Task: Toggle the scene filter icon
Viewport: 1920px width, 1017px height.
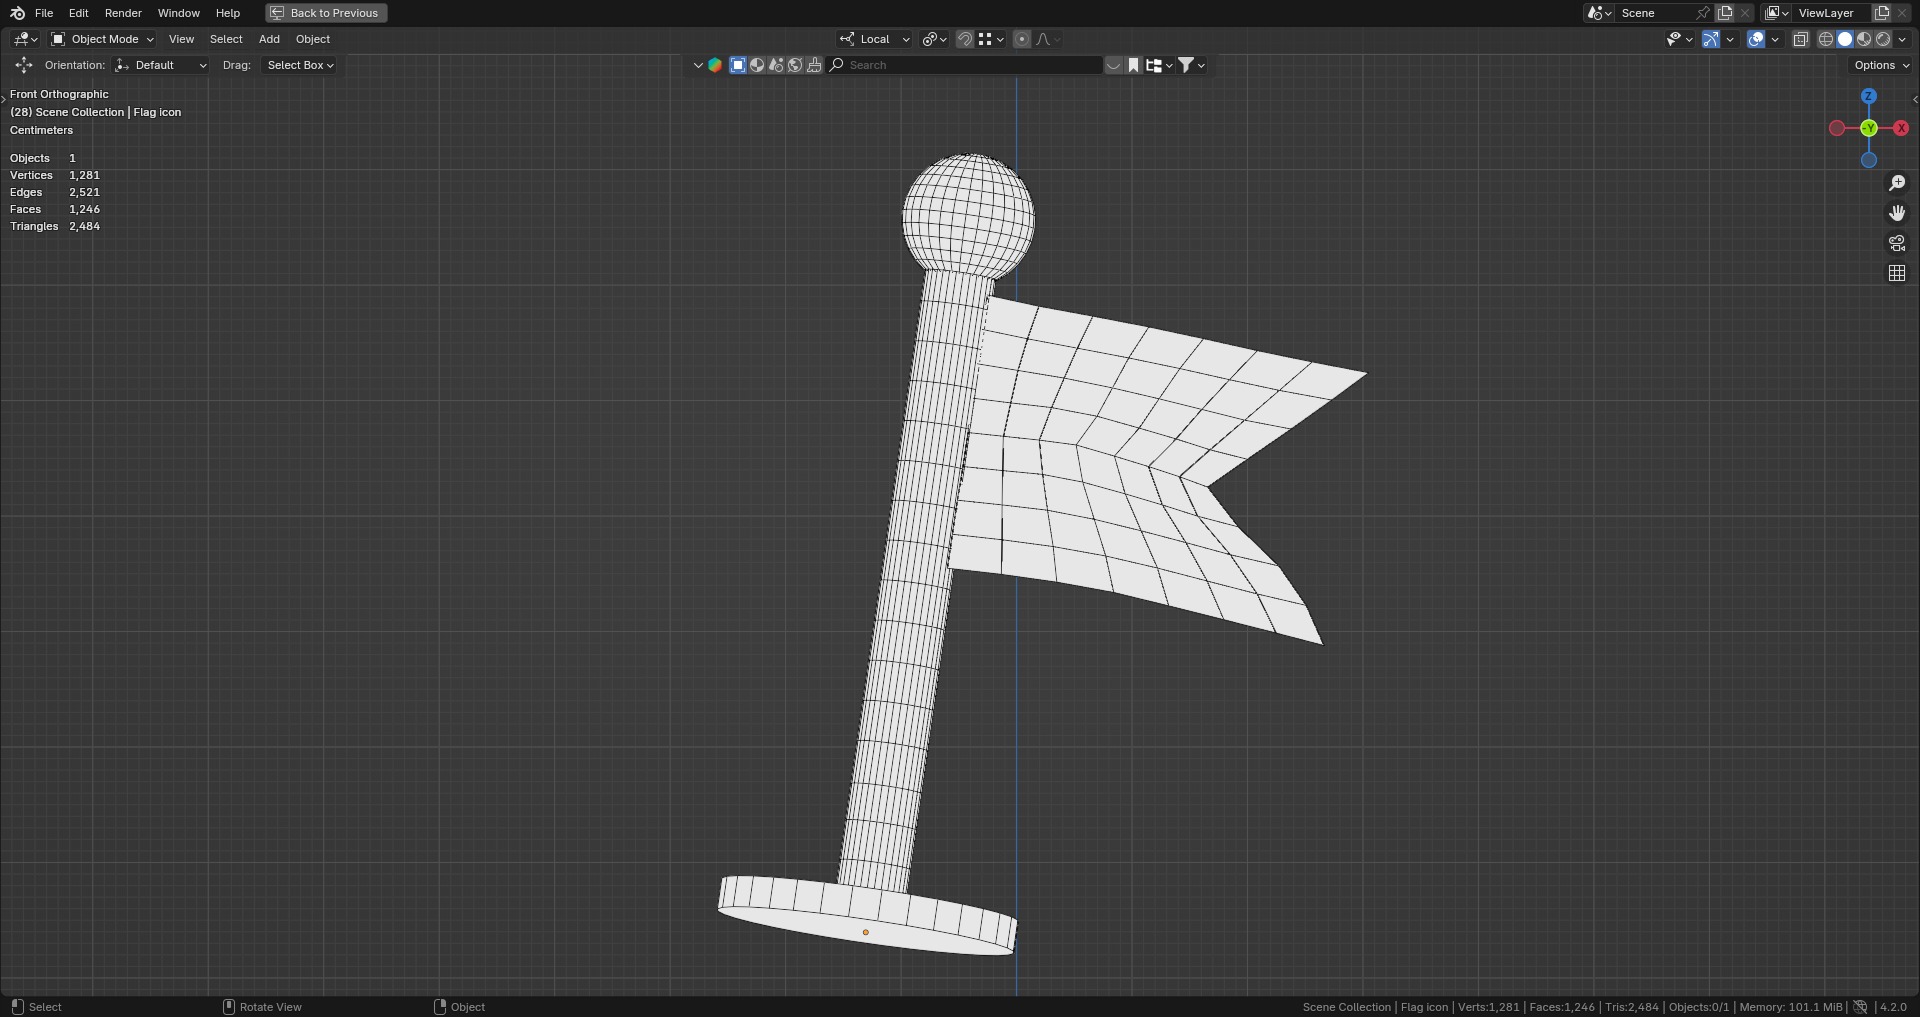Action: point(776,65)
